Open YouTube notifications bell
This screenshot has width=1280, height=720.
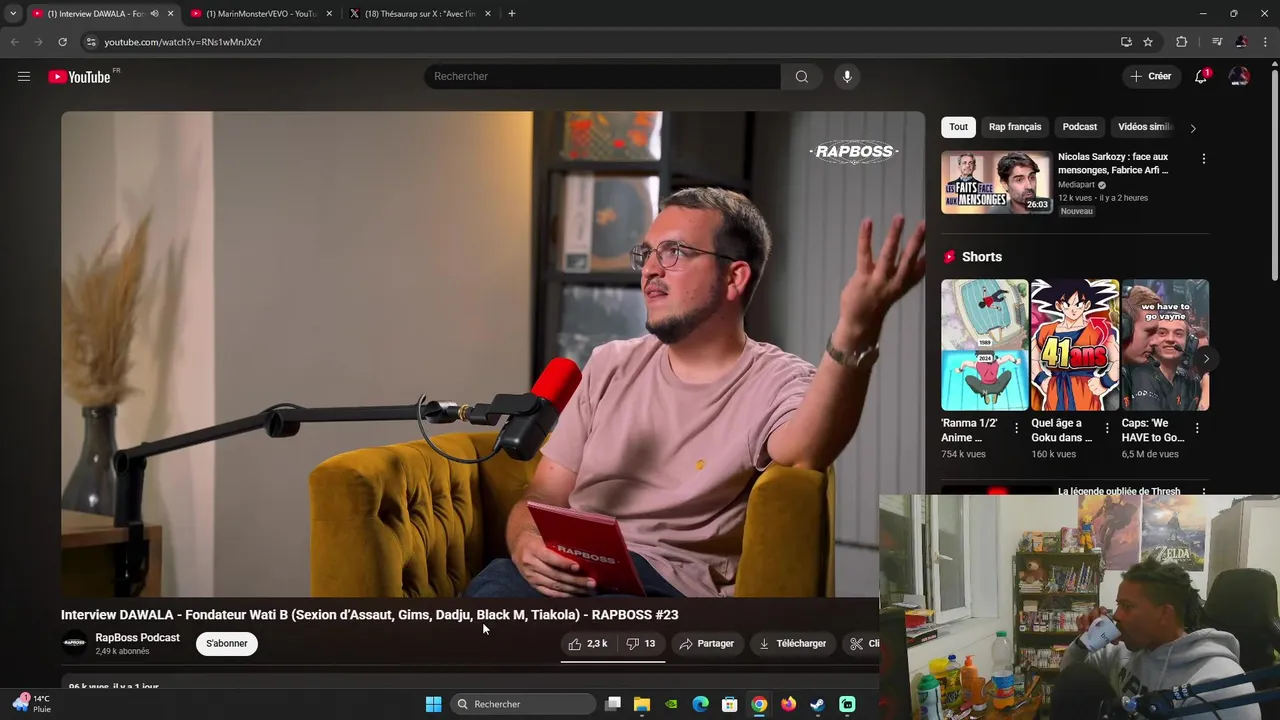tap(1201, 76)
